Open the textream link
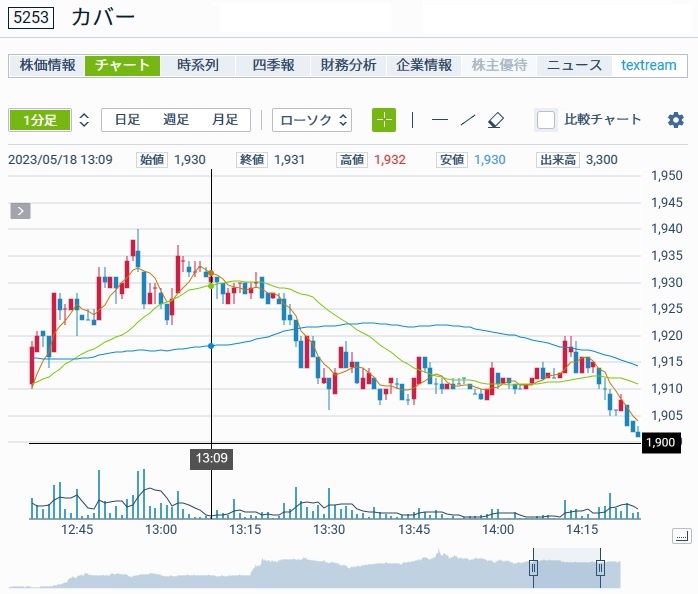The height and width of the screenshot is (594, 698). 648,65
